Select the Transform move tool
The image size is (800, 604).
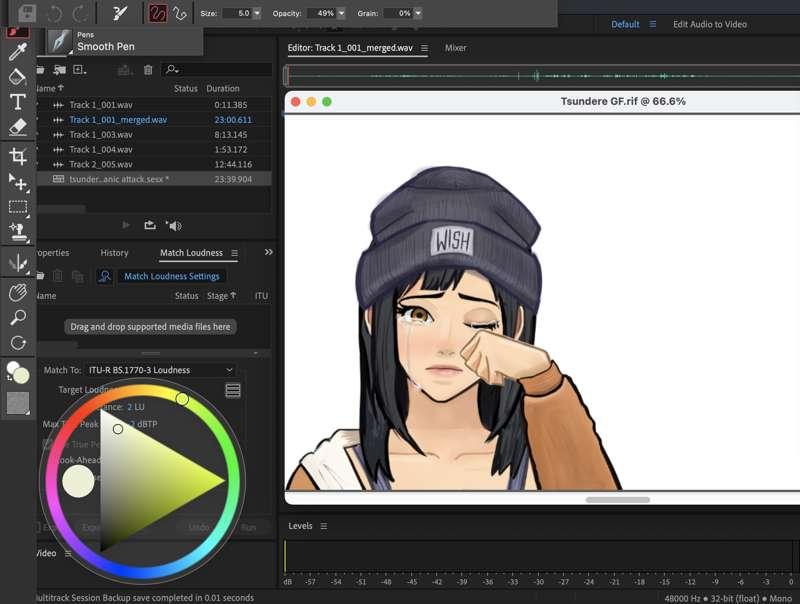tap(18, 182)
